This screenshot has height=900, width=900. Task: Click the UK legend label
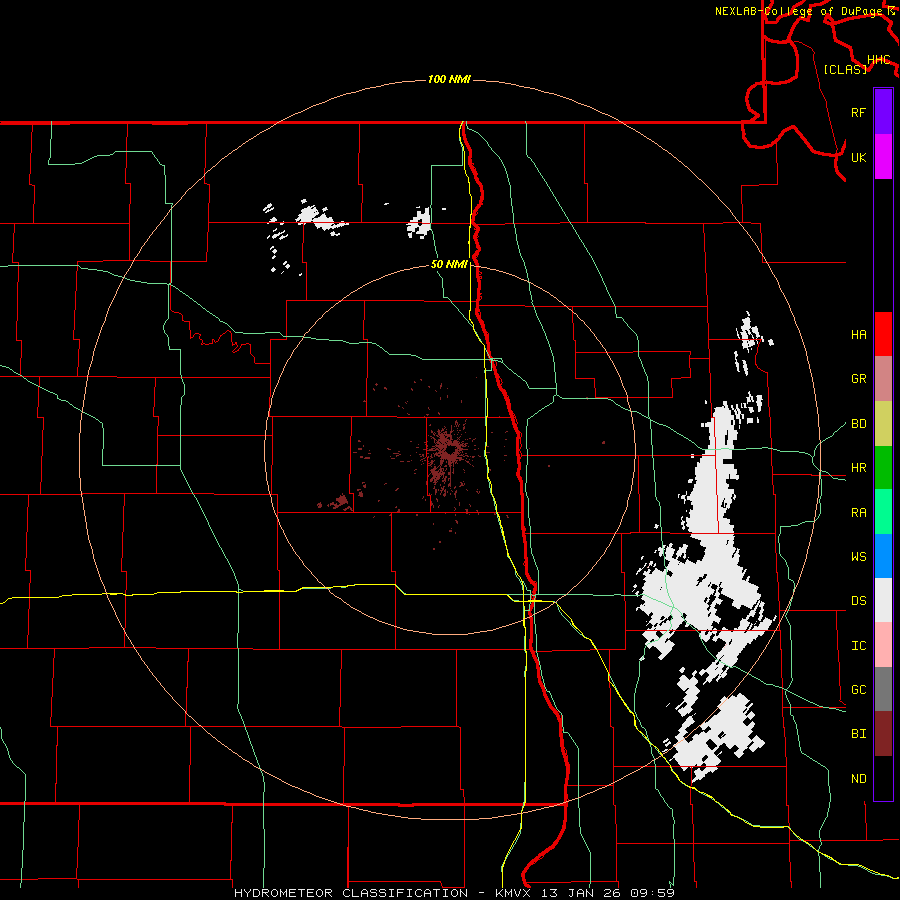click(858, 157)
